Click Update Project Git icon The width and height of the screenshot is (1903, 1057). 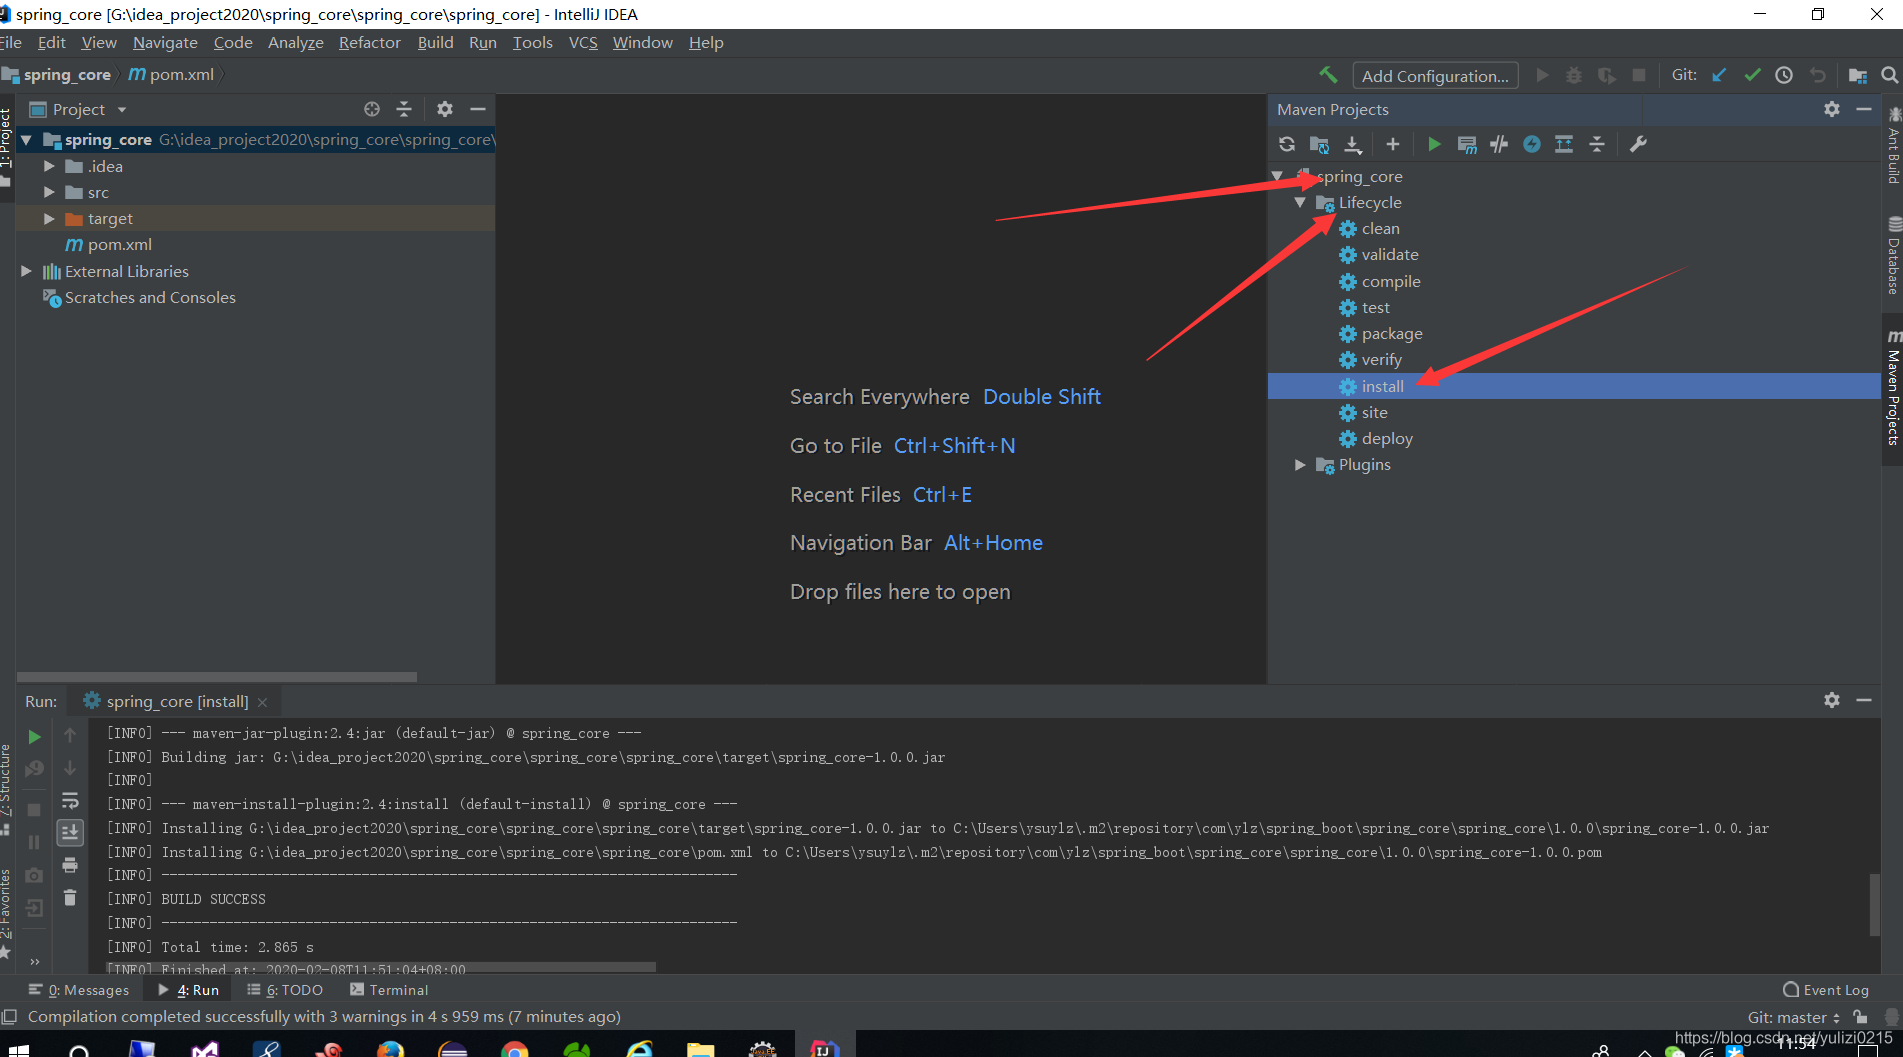1719,75
